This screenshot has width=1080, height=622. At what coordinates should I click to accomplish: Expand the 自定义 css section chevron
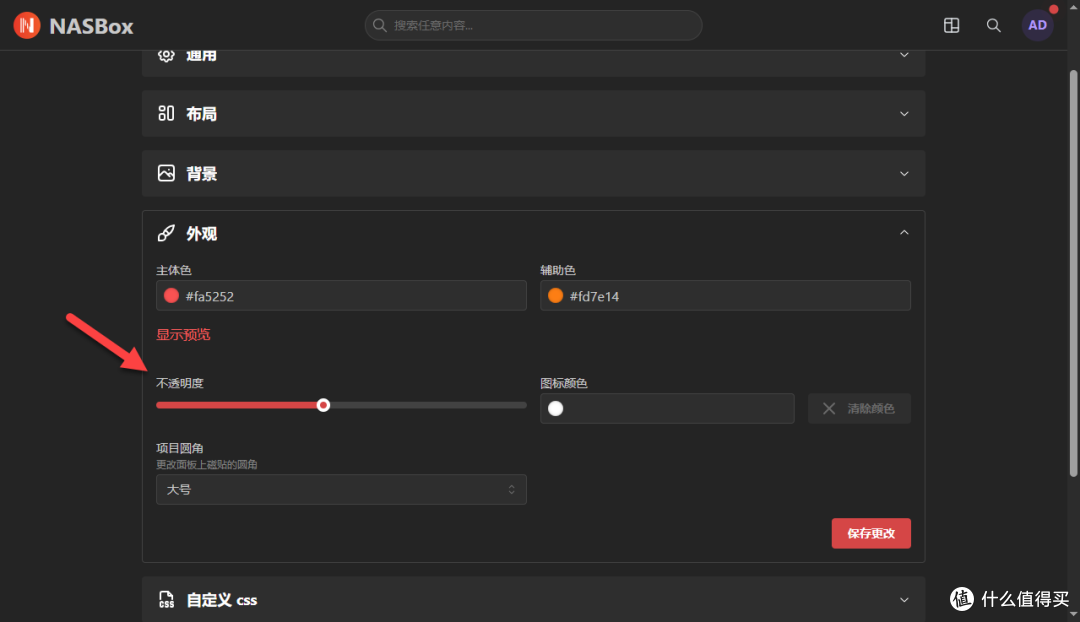pos(904,600)
